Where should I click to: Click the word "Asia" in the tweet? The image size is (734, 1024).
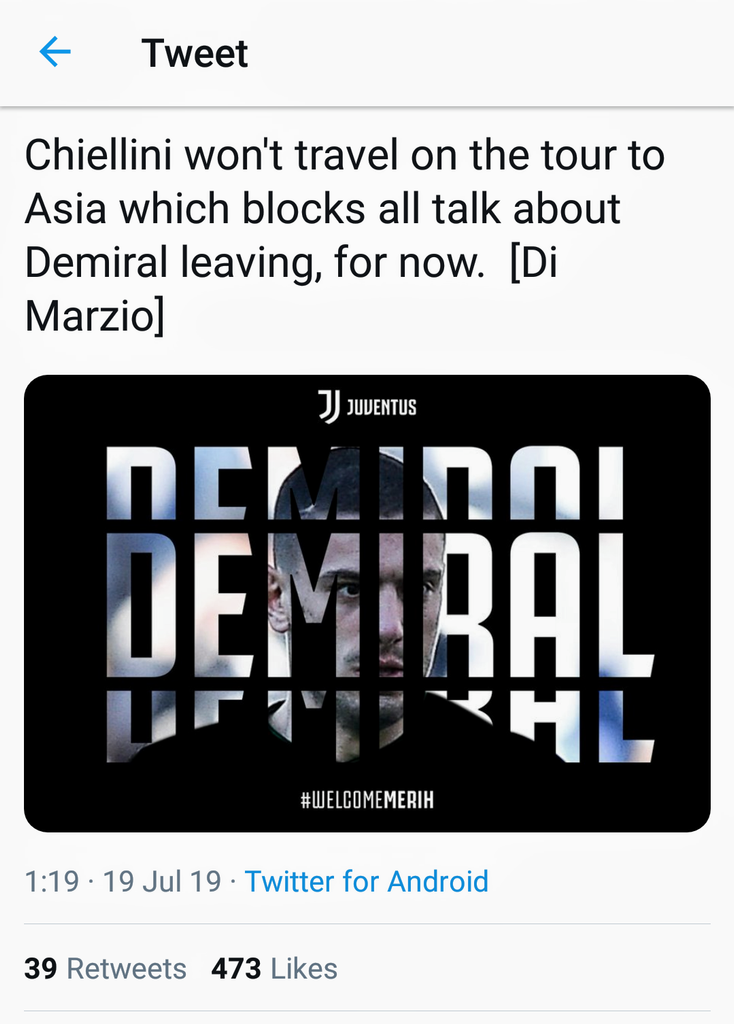tap(63, 209)
